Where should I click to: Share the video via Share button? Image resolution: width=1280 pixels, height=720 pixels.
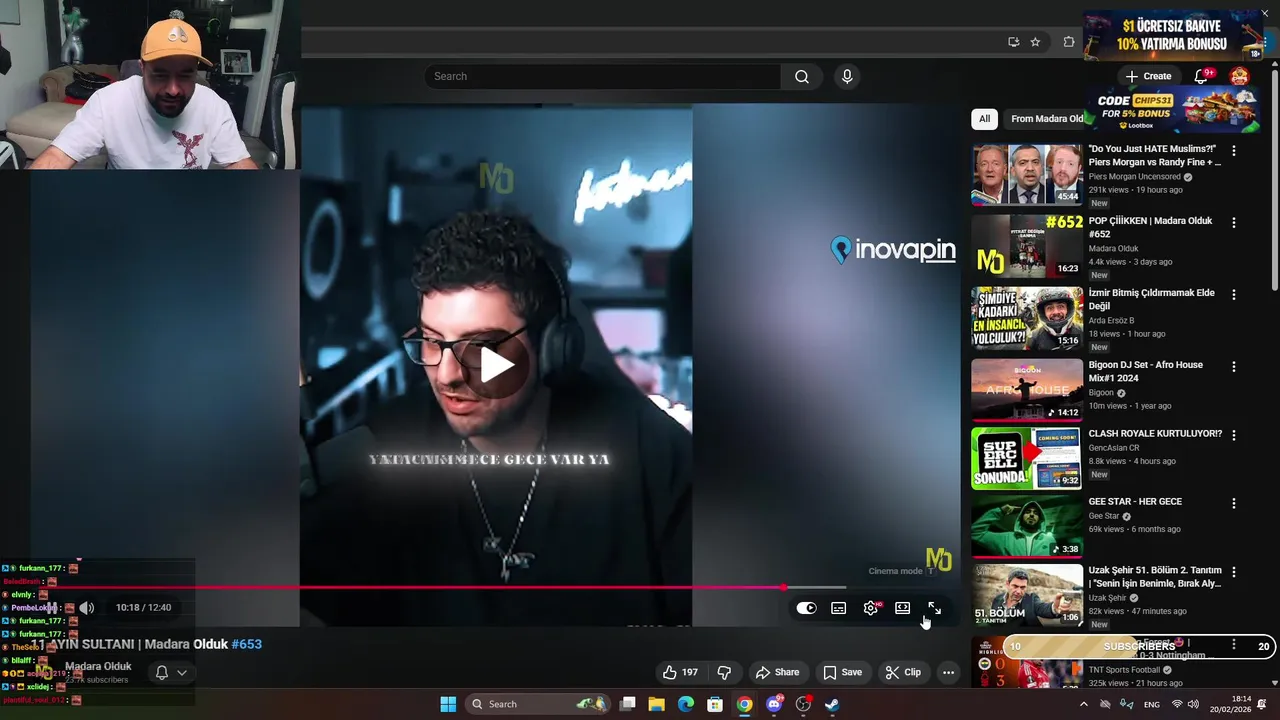click(777, 672)
